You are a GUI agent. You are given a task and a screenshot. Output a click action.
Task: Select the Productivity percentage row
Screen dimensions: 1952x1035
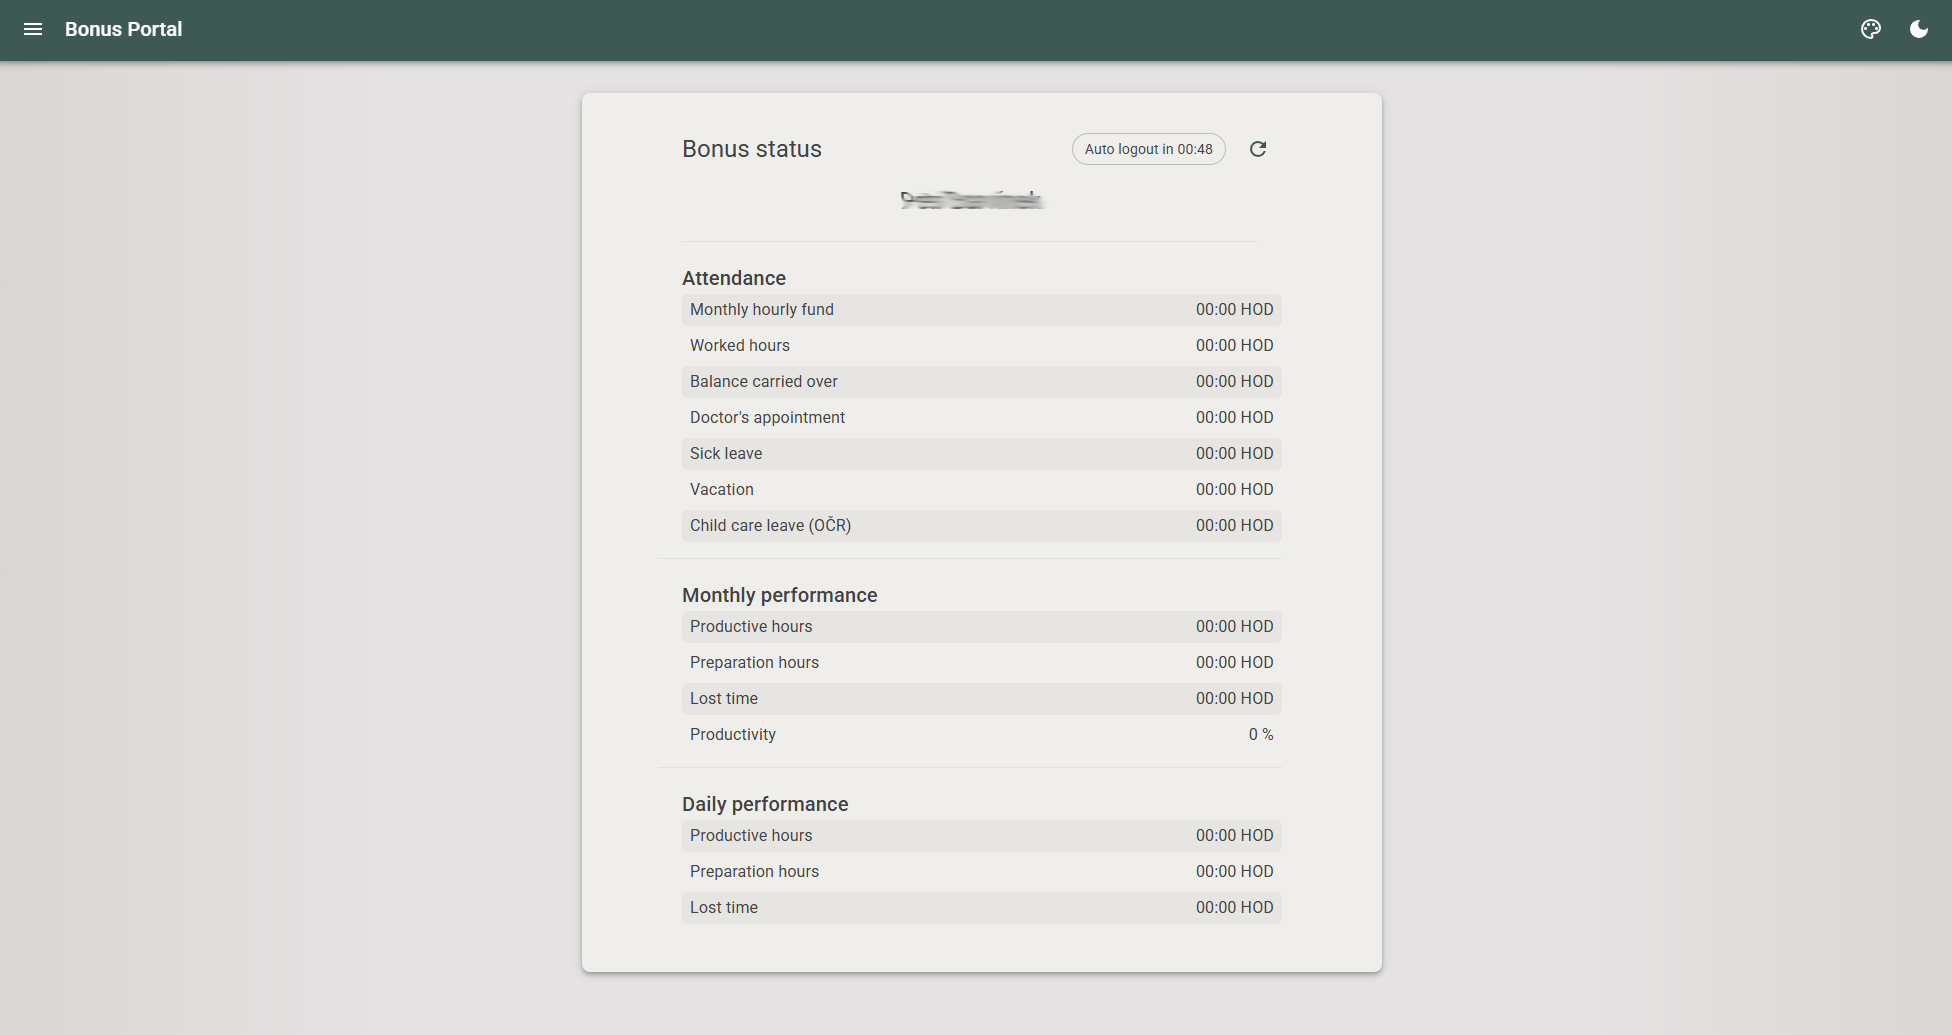coord(981,735)
